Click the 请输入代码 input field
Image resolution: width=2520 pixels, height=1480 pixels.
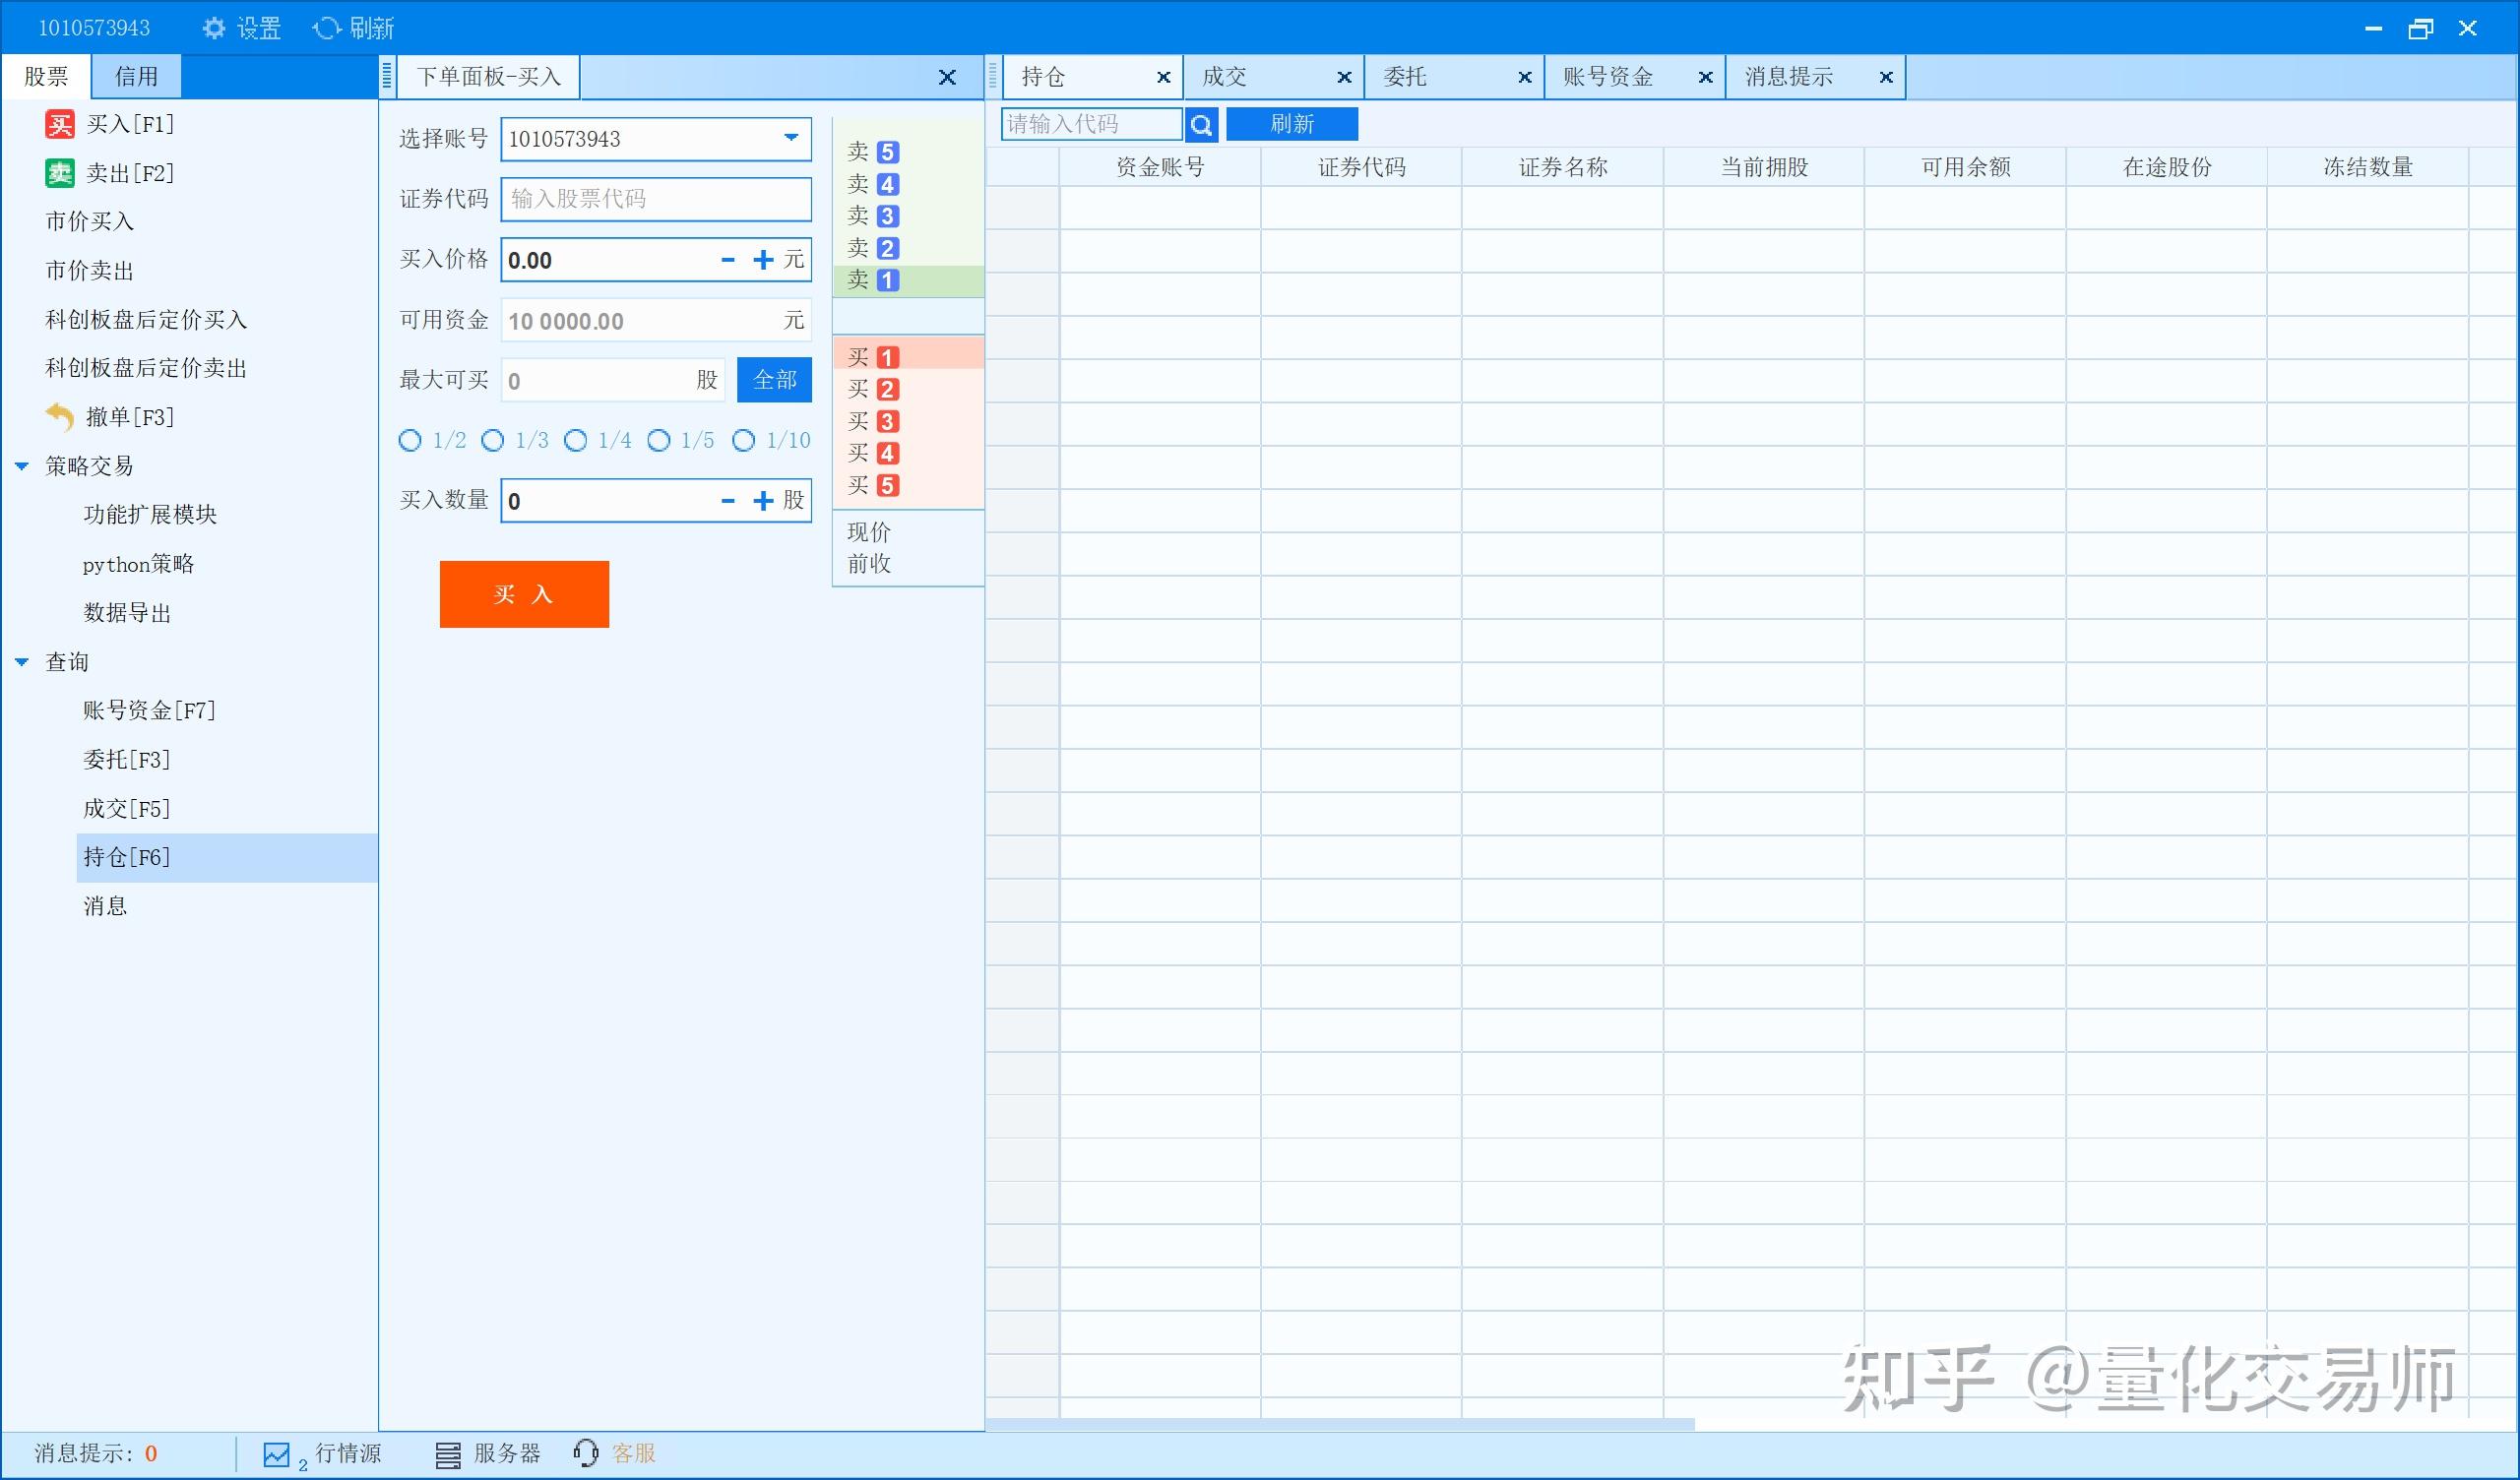pyautogui.click(x=1090, y=123)
